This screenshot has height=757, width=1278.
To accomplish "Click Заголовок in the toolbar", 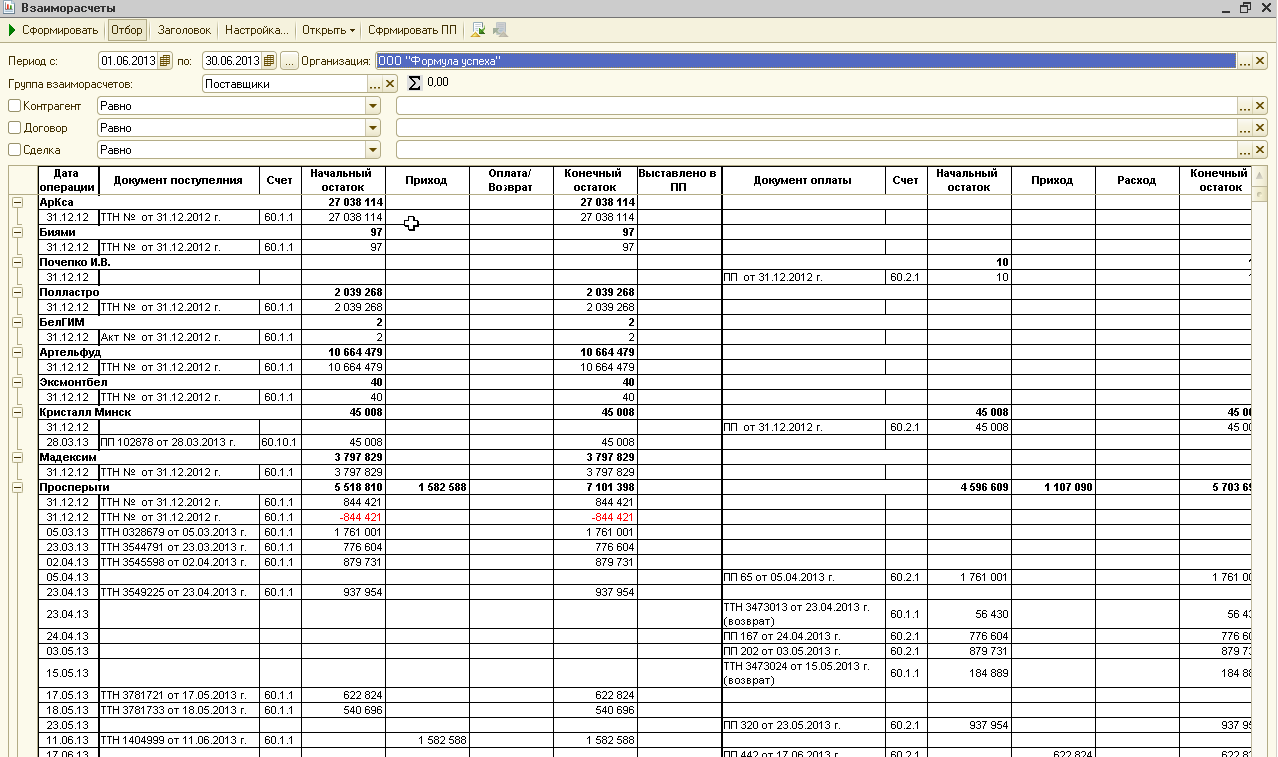I will tap(184, 30).
